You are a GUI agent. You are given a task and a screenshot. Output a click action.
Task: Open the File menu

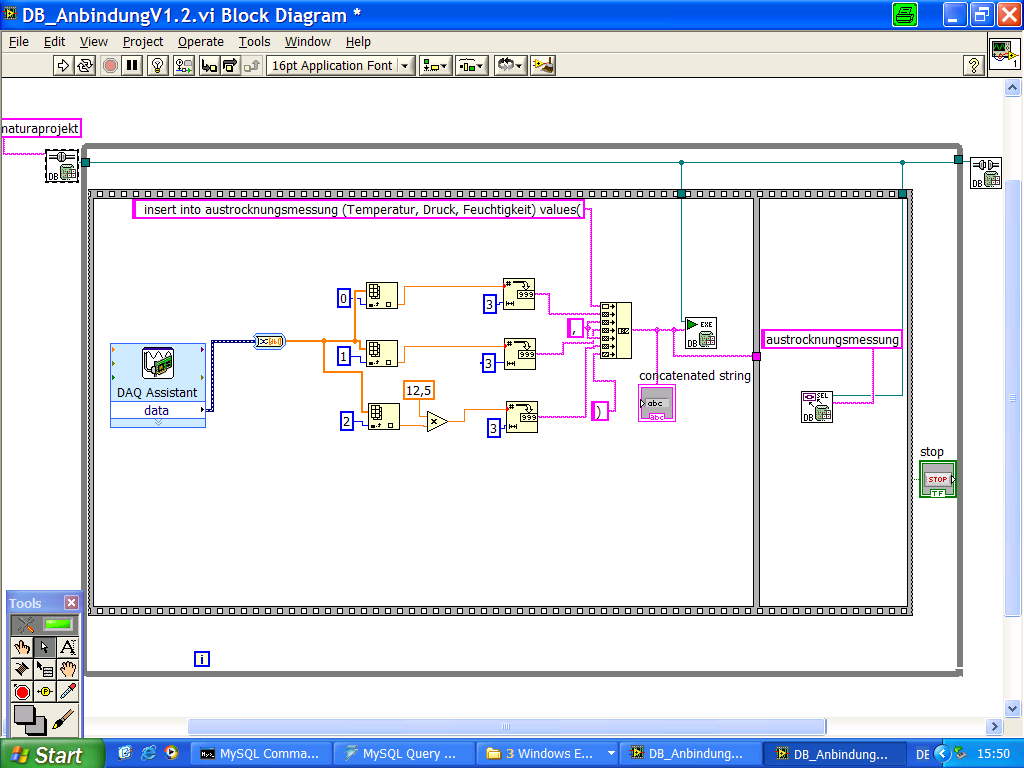(18, 42)
